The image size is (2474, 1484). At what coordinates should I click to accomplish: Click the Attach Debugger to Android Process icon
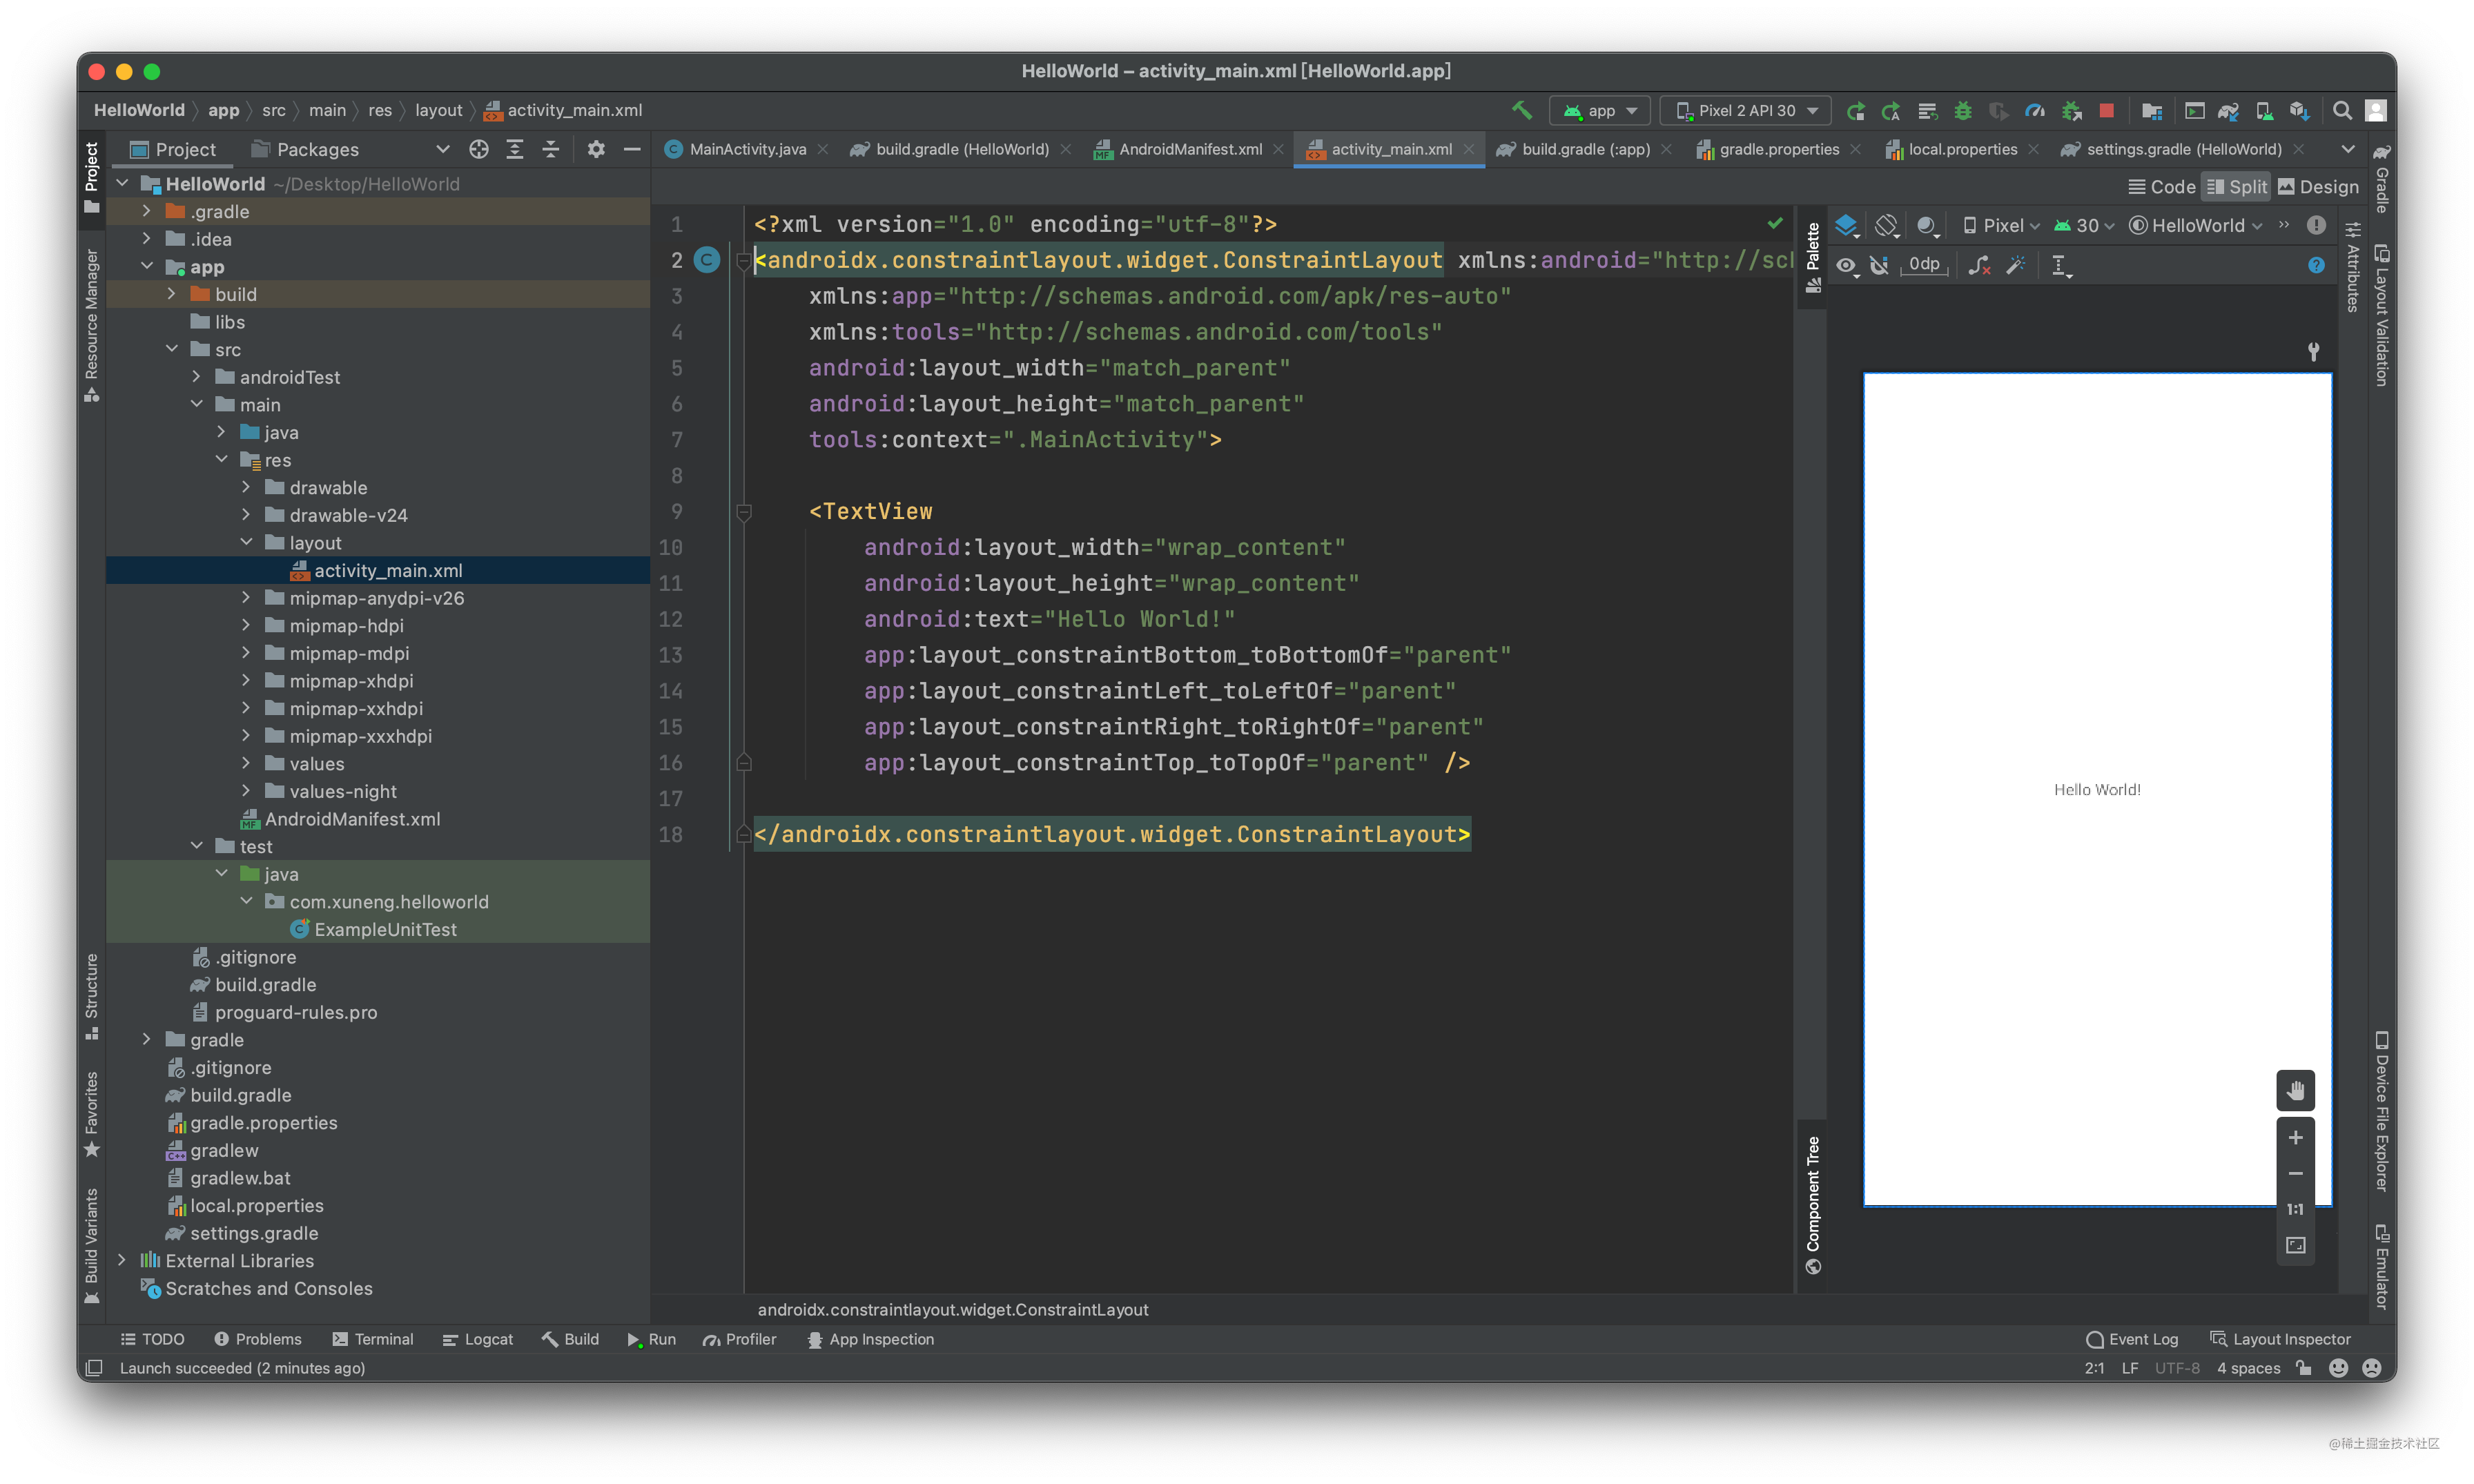click(2071, 110)
